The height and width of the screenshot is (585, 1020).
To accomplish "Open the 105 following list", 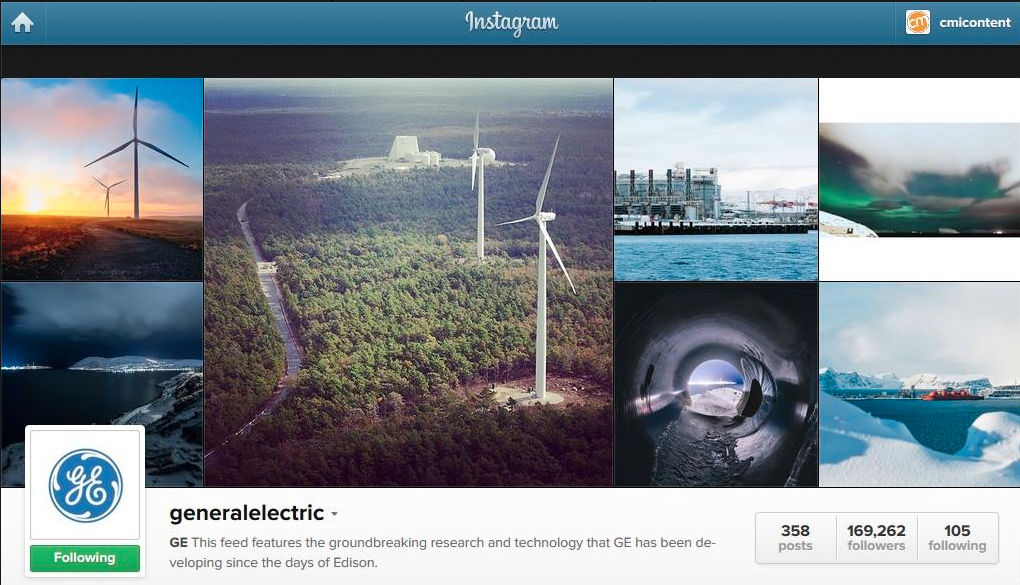I will [958, 537].
